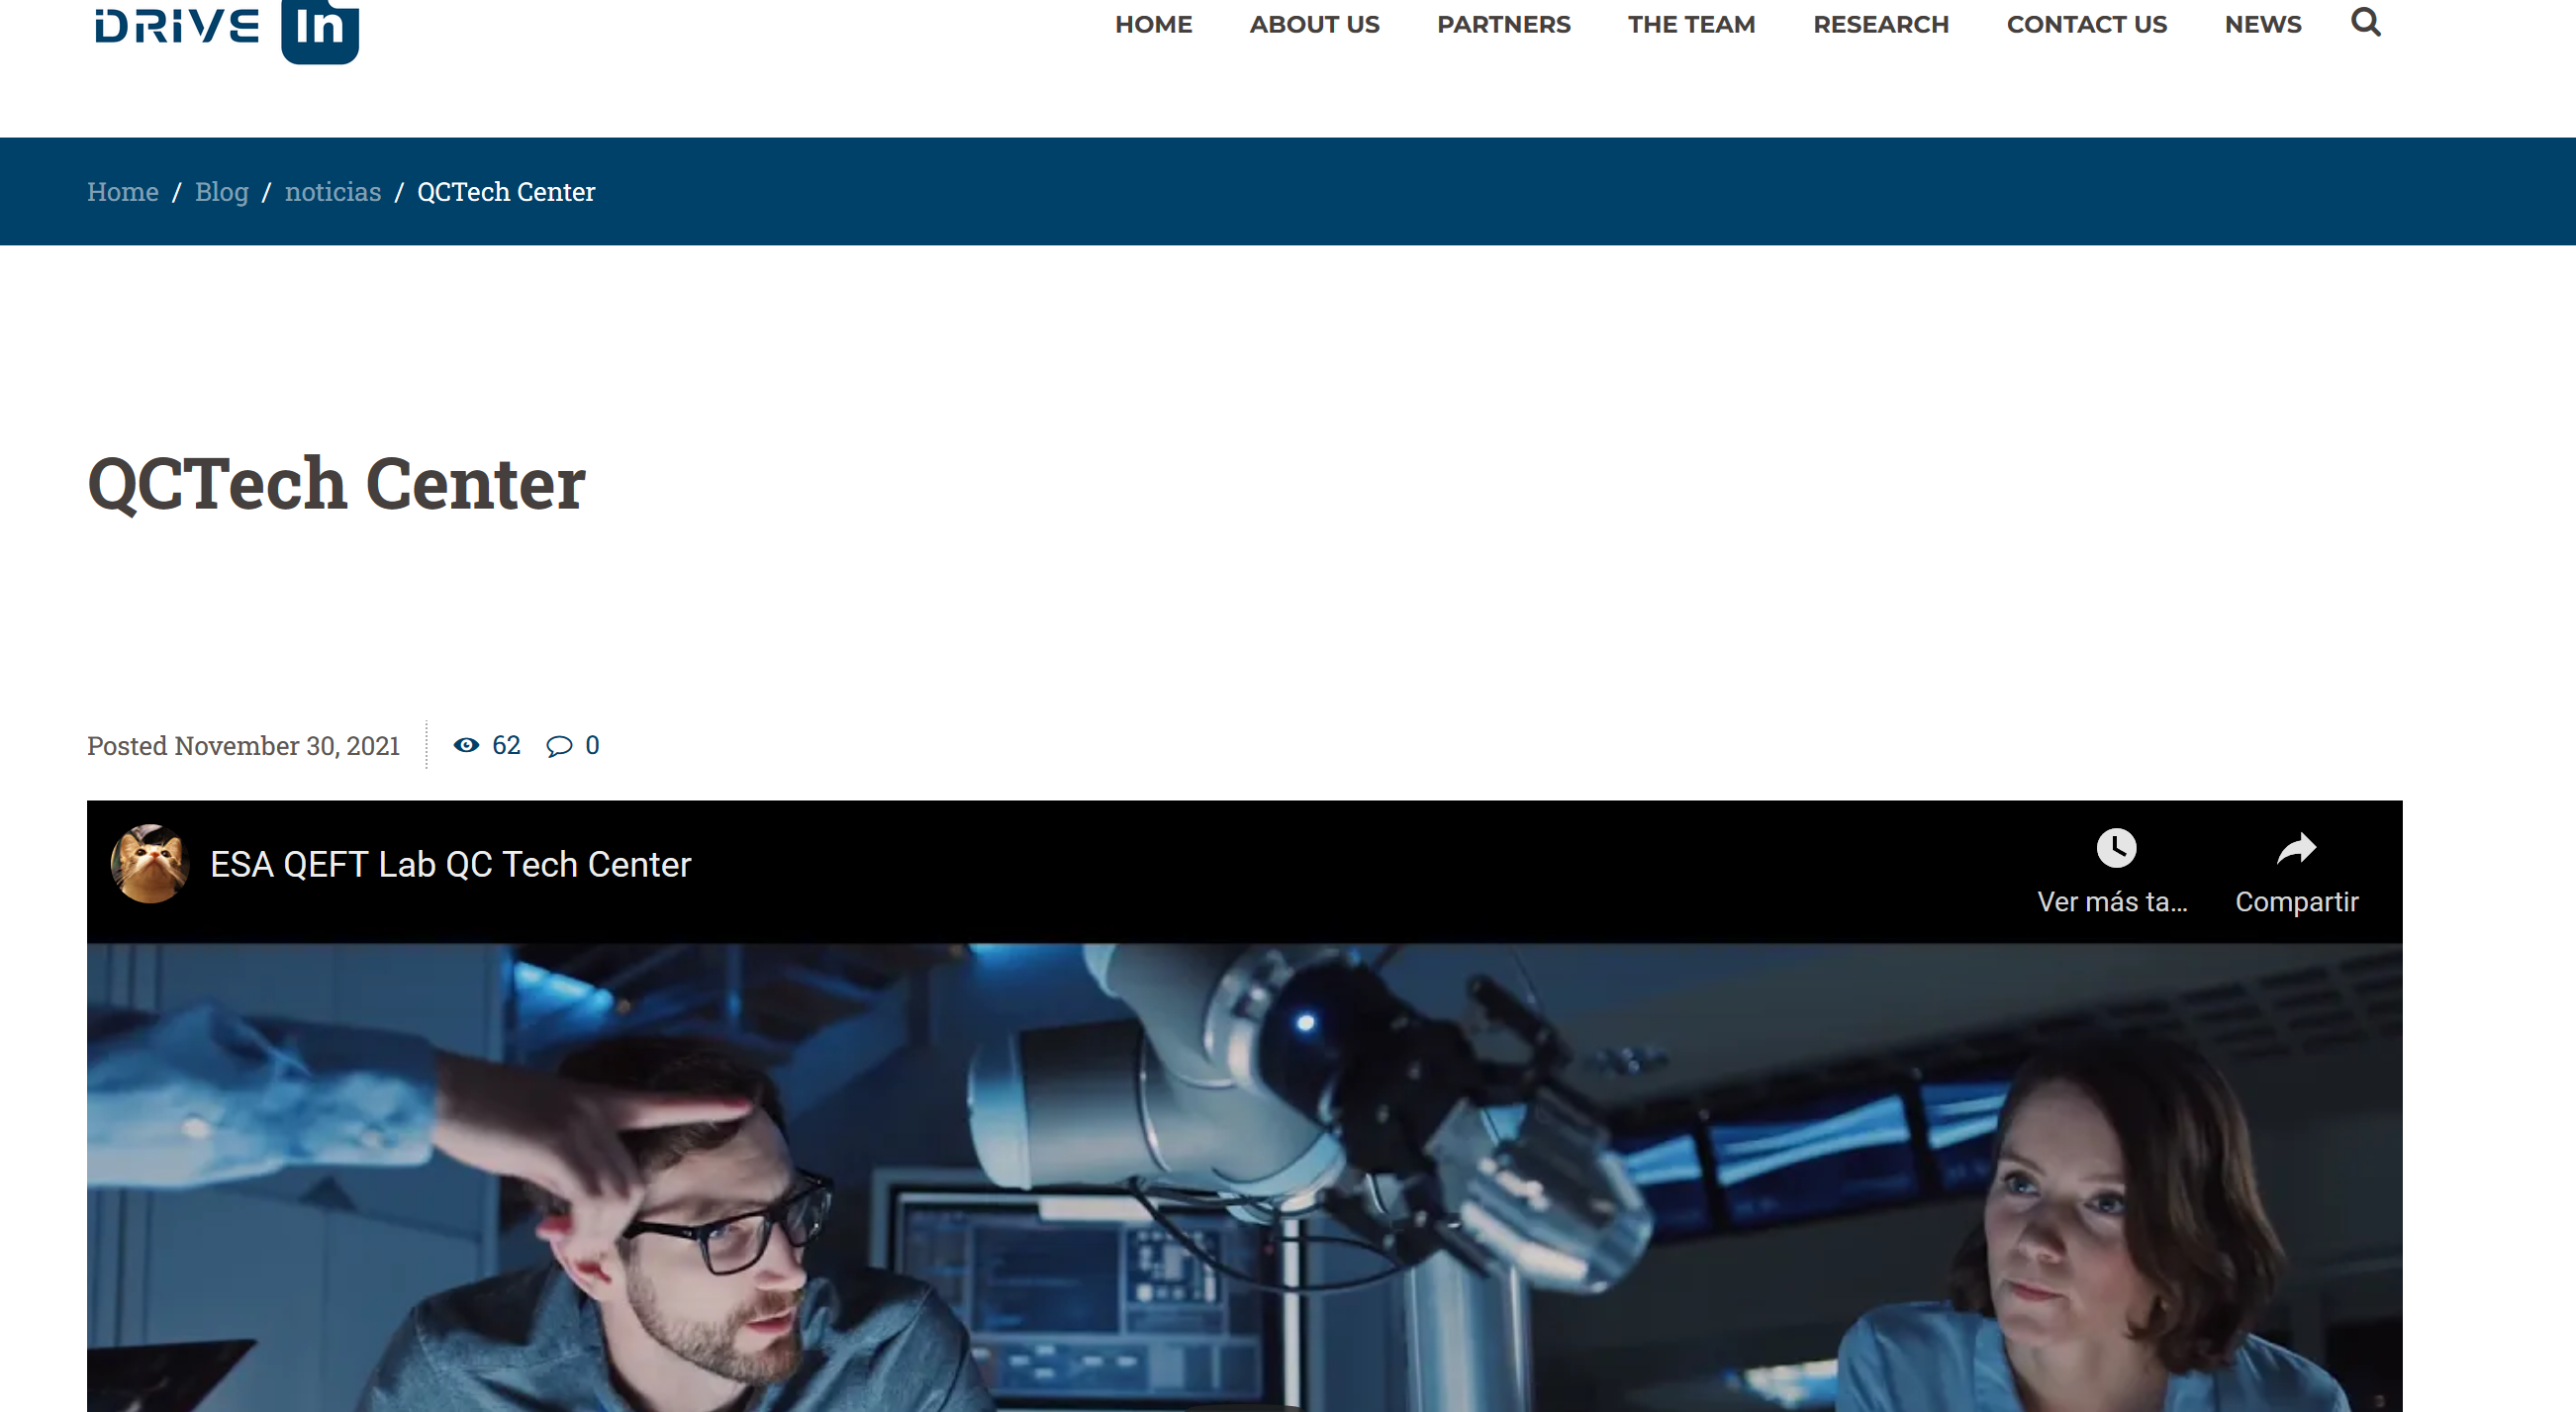Image resolution: width=2576 pixels, height=1412 pixels.
Task: Click the ESA QEFT Lab video title
Action: click(450, 864)
